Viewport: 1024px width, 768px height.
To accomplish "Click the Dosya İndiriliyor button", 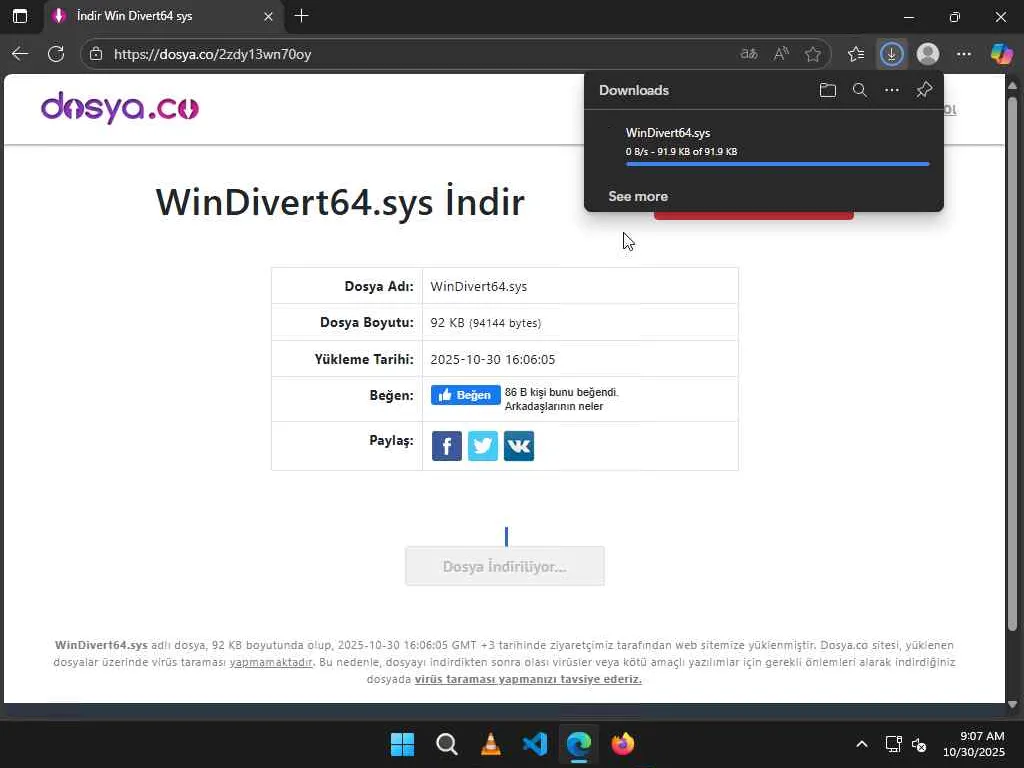I will (505, 566).
